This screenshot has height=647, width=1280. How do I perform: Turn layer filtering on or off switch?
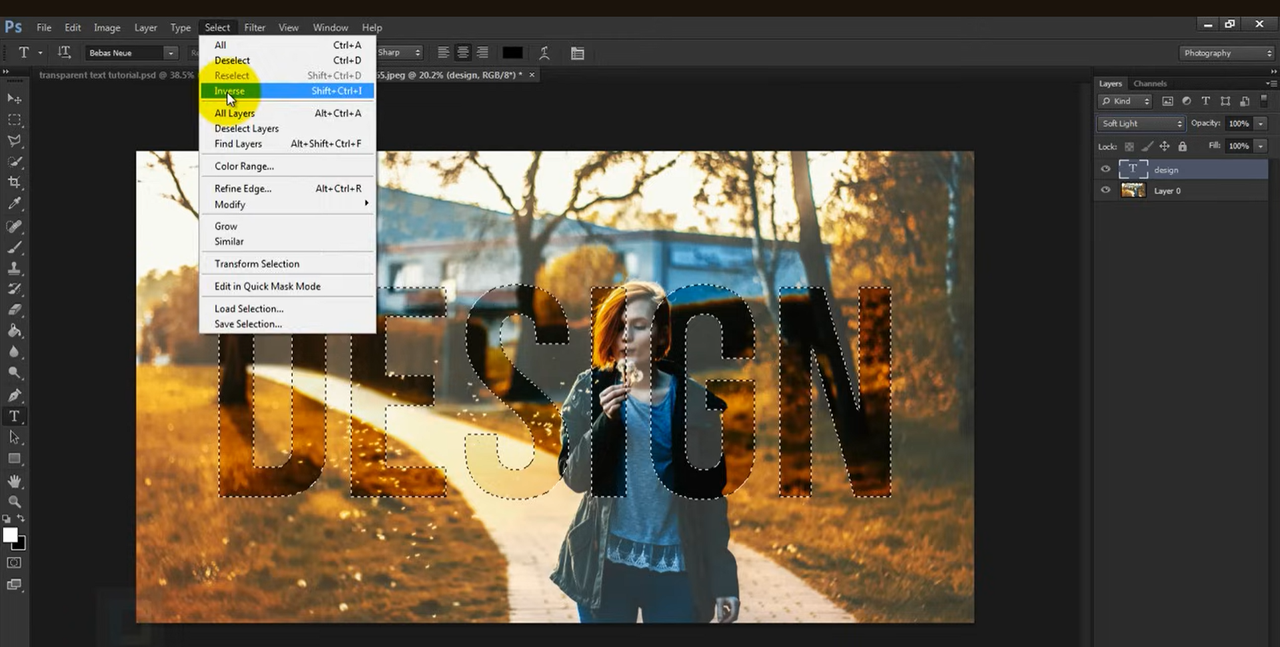1265,101
